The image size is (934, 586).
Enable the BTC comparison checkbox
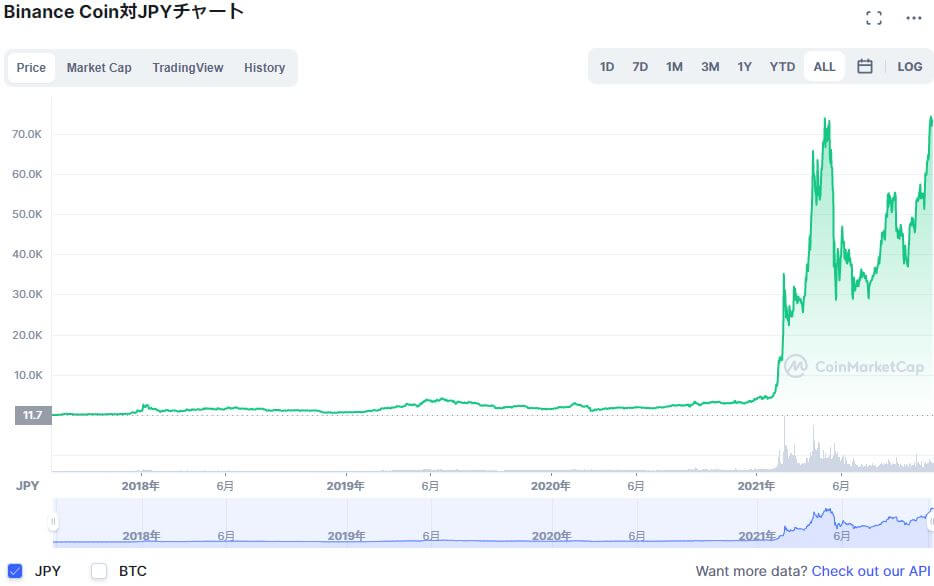point(99,571)
